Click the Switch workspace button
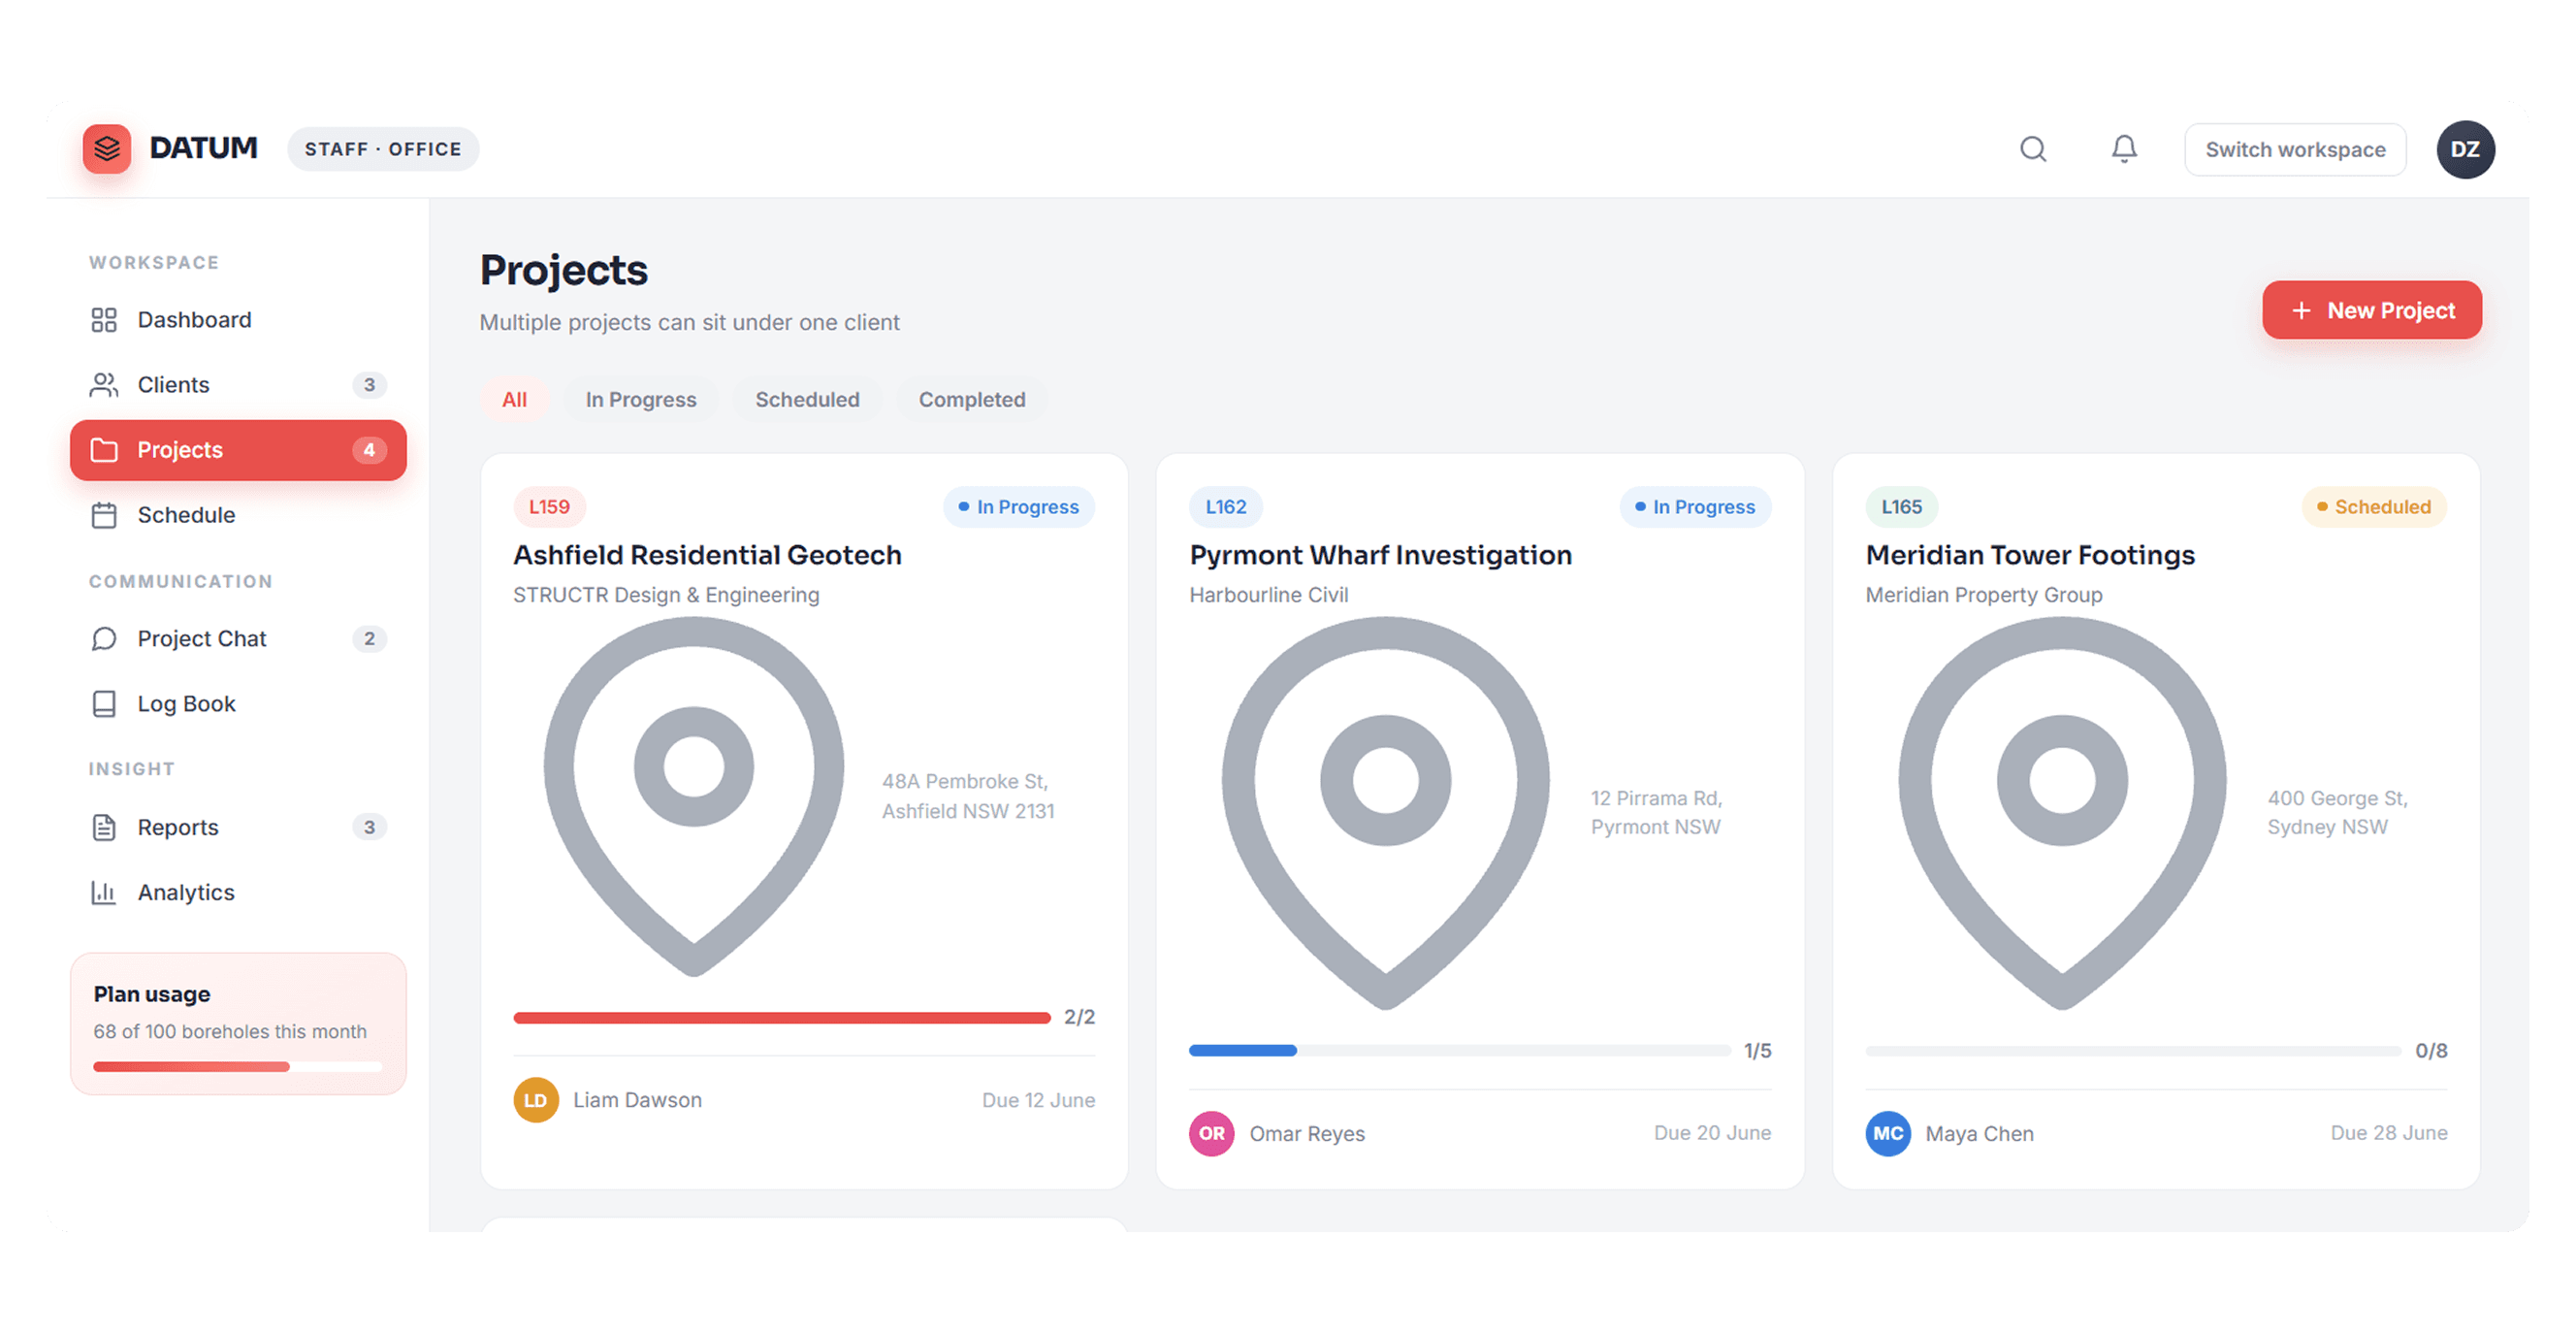 point(2295,150)
